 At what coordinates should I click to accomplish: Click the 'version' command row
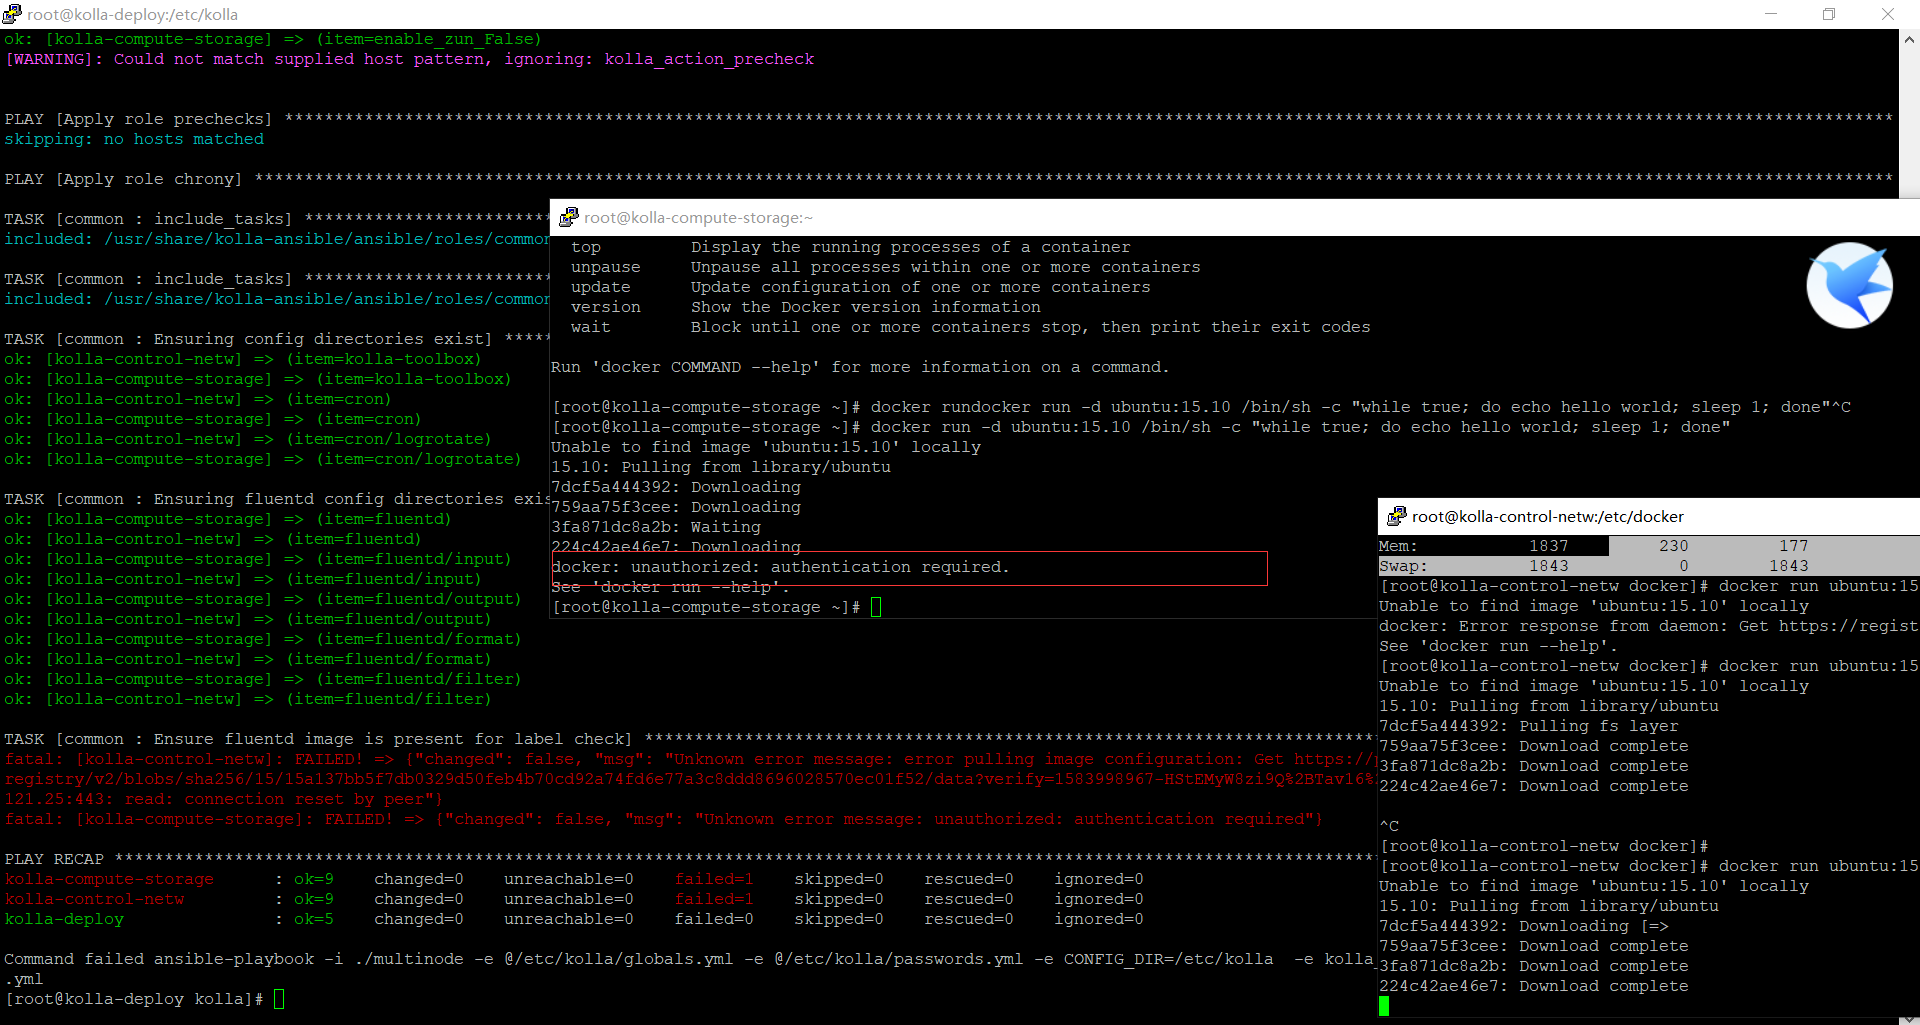point(805,307)
